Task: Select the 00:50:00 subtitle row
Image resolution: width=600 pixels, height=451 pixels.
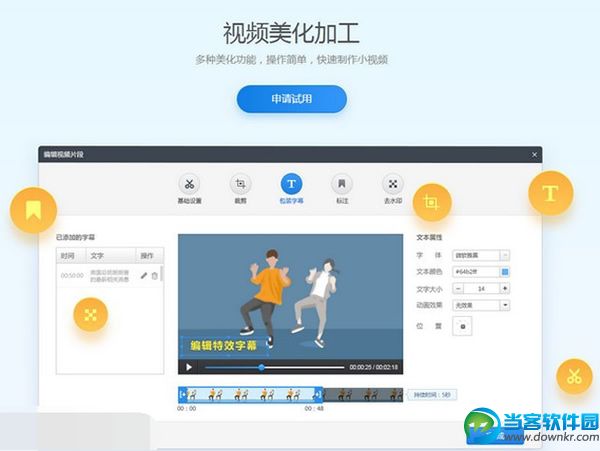Action: click(109, 275)
